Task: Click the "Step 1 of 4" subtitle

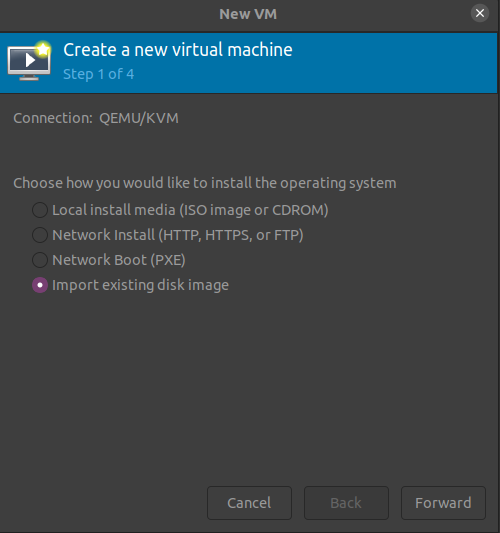Action: click(99, 74)
